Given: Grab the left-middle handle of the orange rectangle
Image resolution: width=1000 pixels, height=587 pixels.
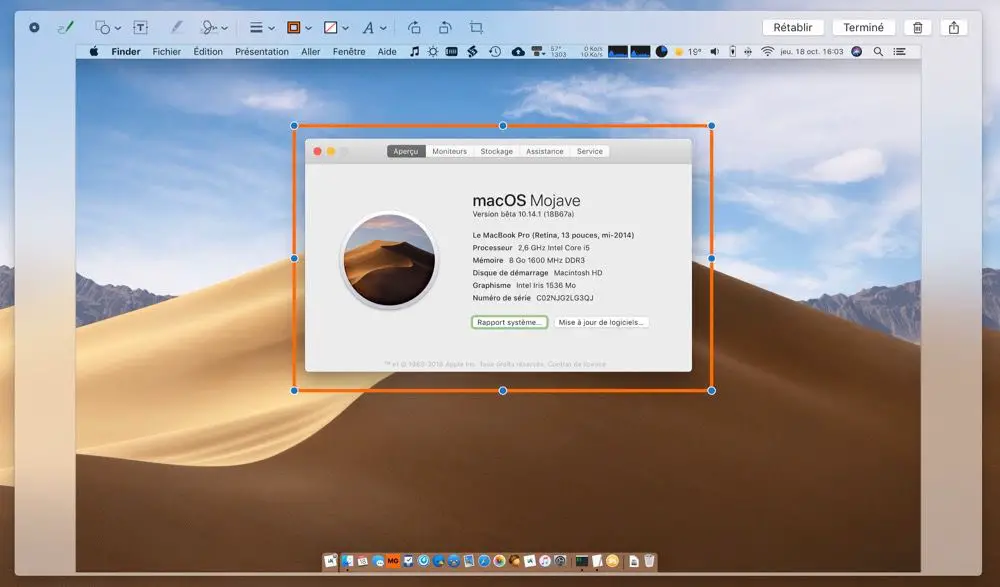Looking at the screenshot, I should (x=294, y=258).
